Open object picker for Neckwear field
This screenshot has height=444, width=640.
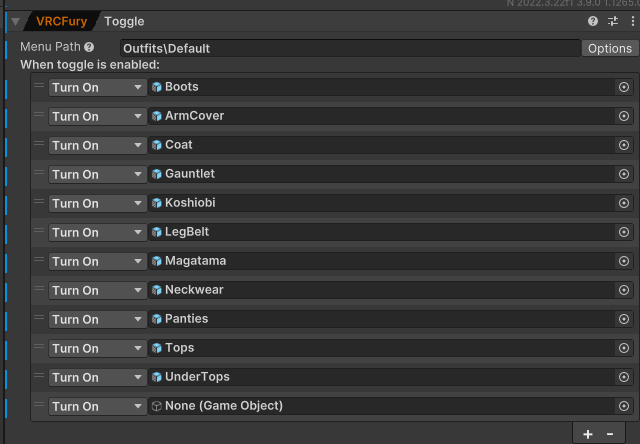624,290
